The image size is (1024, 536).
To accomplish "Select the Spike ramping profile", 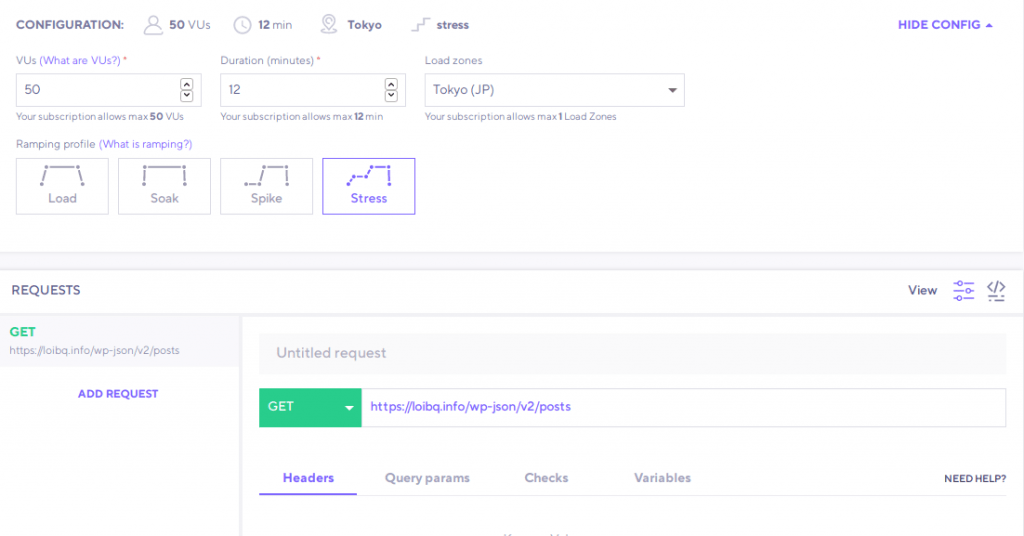I will pyautogui.click(x=266, y=186).
